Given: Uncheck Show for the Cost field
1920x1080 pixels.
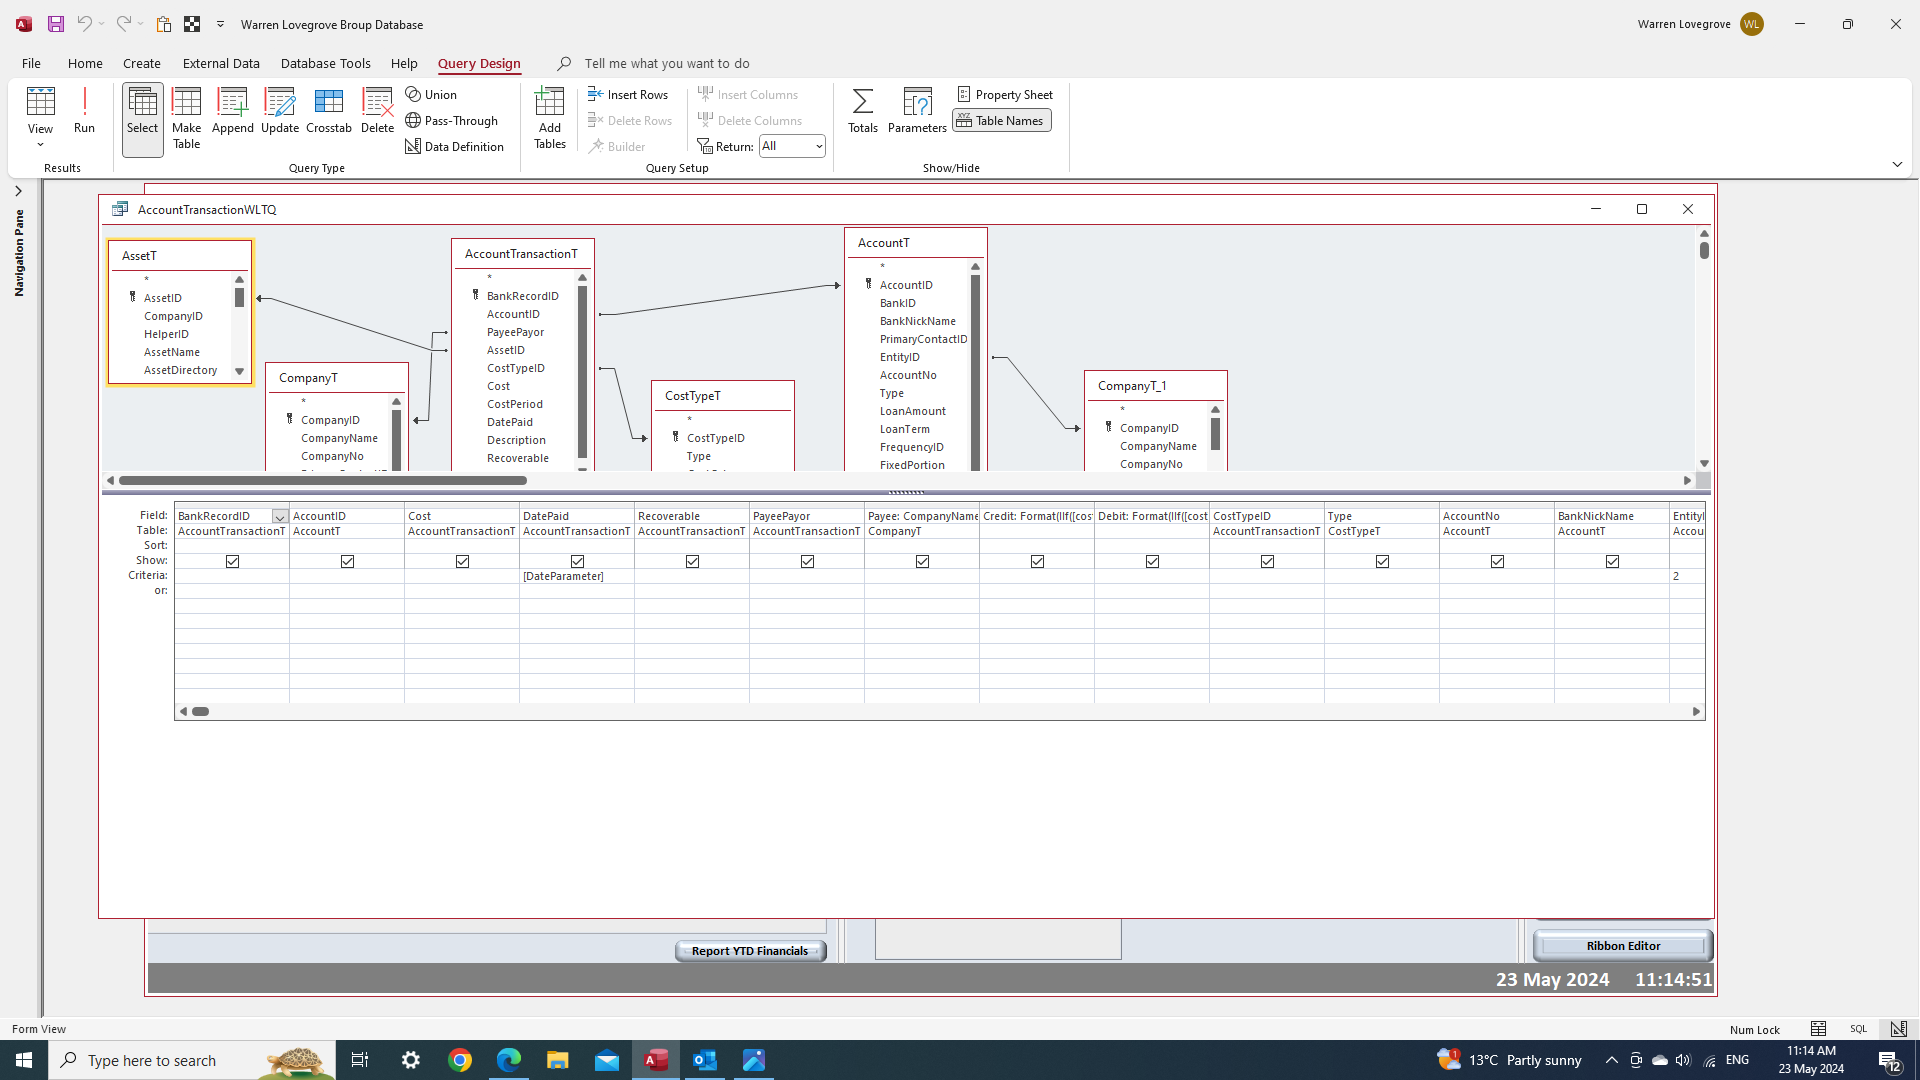Looking at the screenshot, I should point(462,561).
